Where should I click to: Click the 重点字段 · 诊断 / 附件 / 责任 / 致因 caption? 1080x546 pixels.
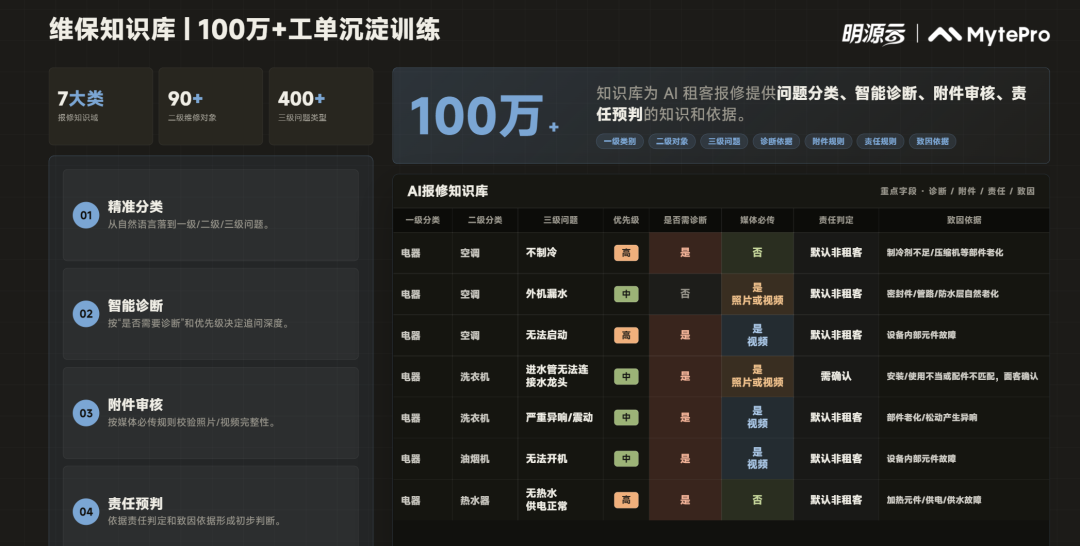957,191
